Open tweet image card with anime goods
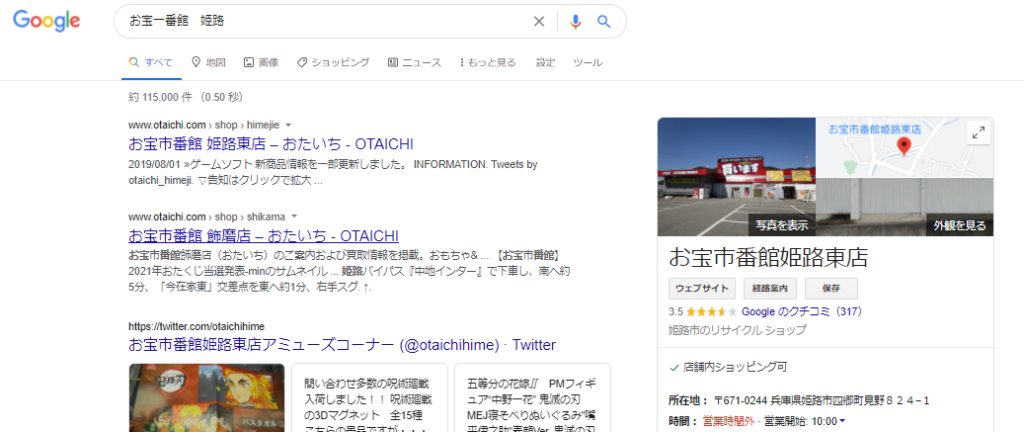This screenshot has width=1024, height=432. 207,397
